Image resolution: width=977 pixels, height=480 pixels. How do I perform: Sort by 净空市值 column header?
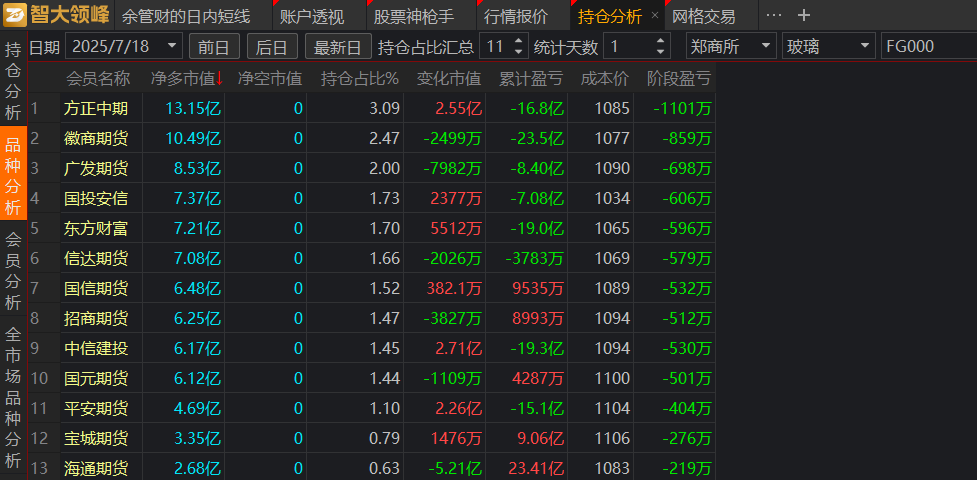[x=270, y=79]
